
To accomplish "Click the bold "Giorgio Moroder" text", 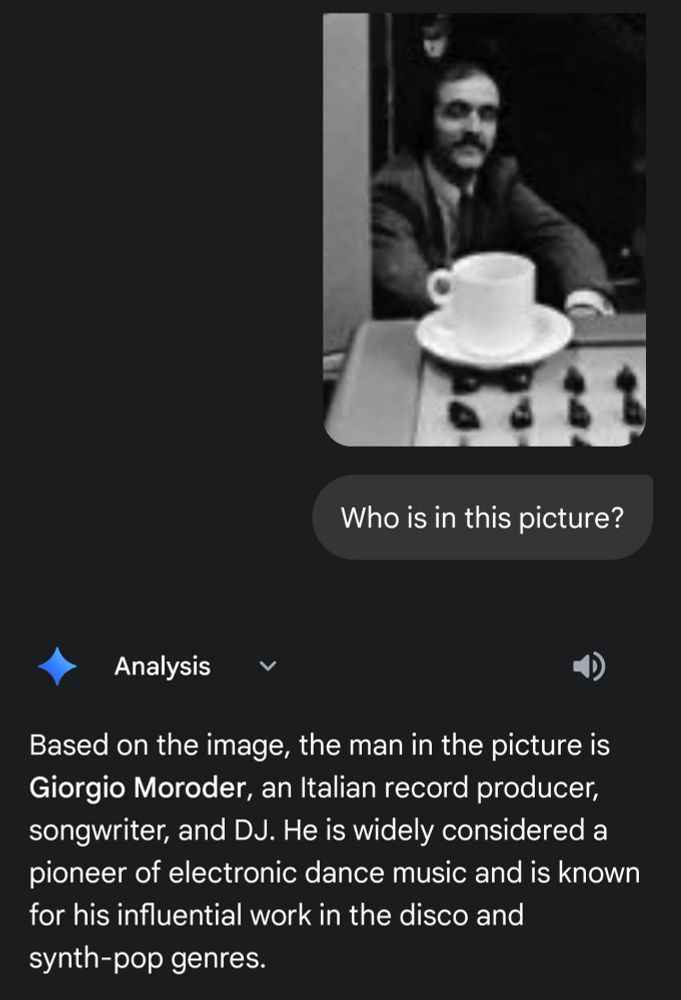I will 137,788.
